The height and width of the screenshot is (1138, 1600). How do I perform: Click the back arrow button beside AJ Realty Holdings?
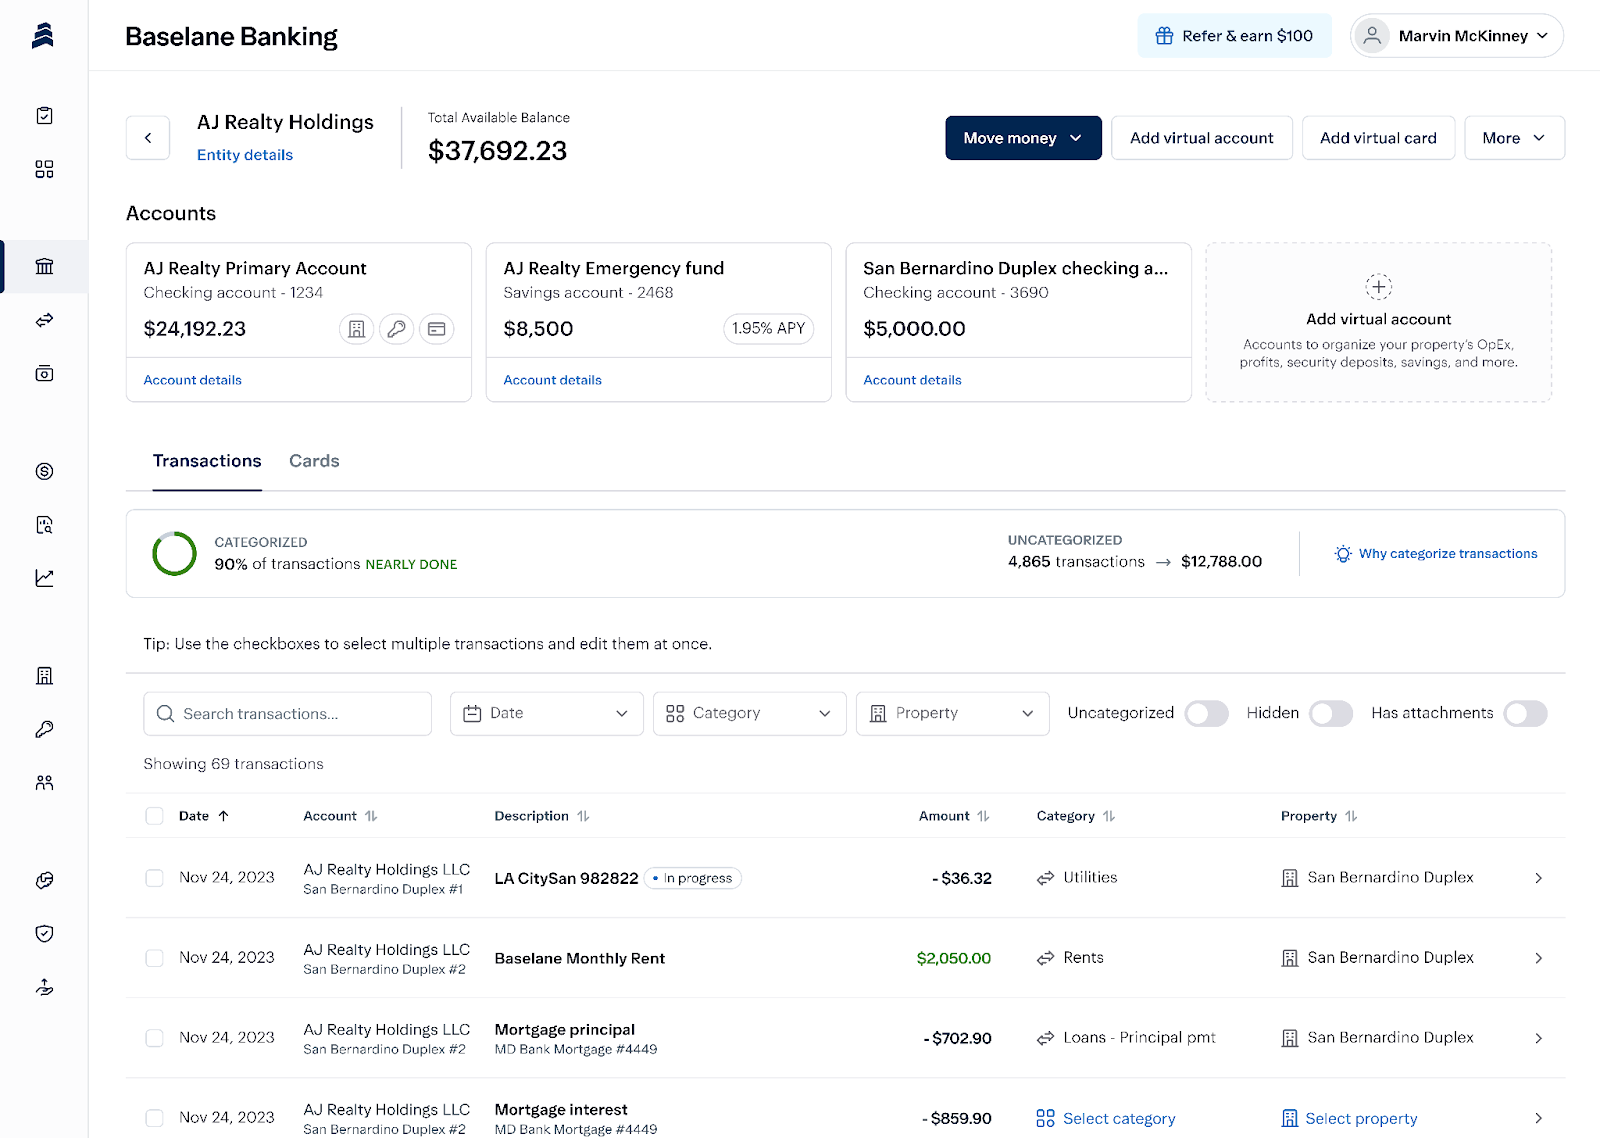pos(148,138)
